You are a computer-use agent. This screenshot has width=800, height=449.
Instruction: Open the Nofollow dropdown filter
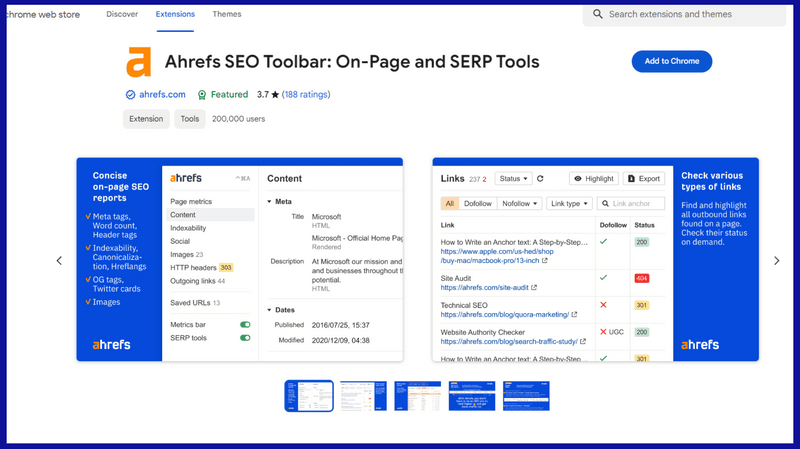[x=519, y=204]
